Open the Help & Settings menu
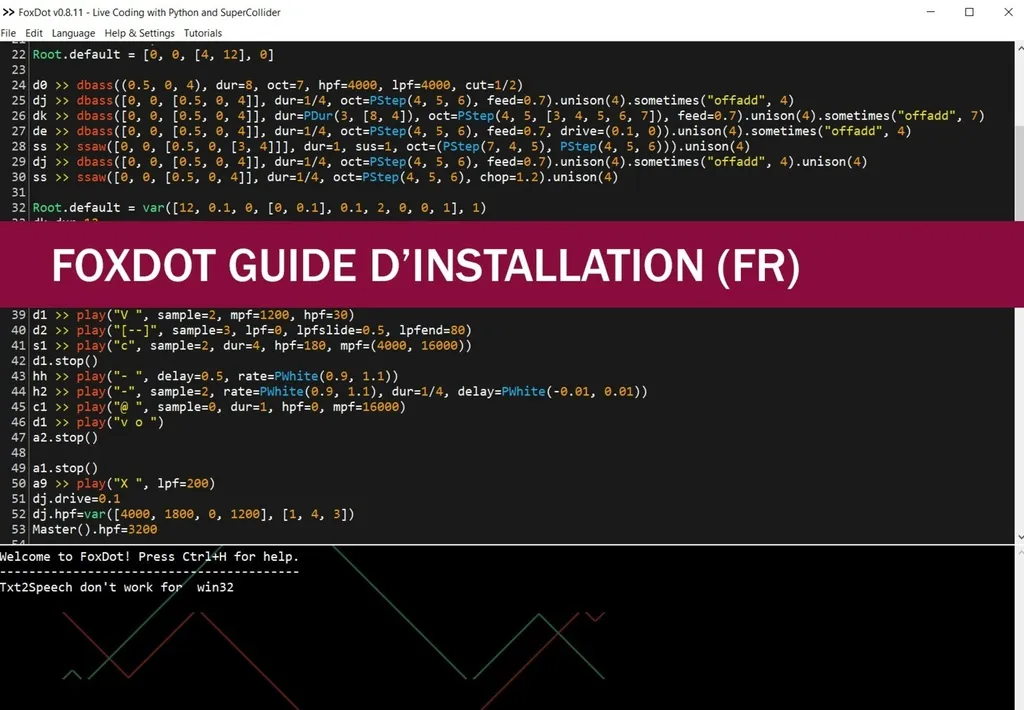Screen dimensions: 1024x710 click(x=139, y=32)
